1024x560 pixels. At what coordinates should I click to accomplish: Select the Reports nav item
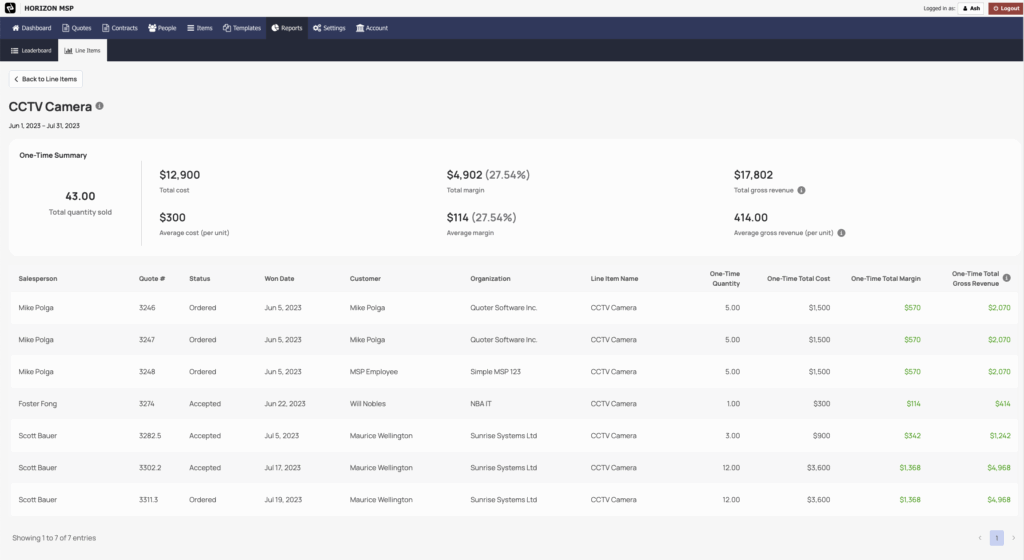[x=287, y=28]
